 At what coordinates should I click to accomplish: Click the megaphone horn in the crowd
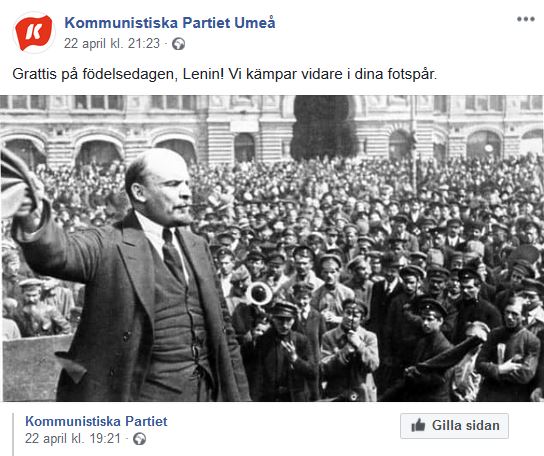(x=259, y=294)
